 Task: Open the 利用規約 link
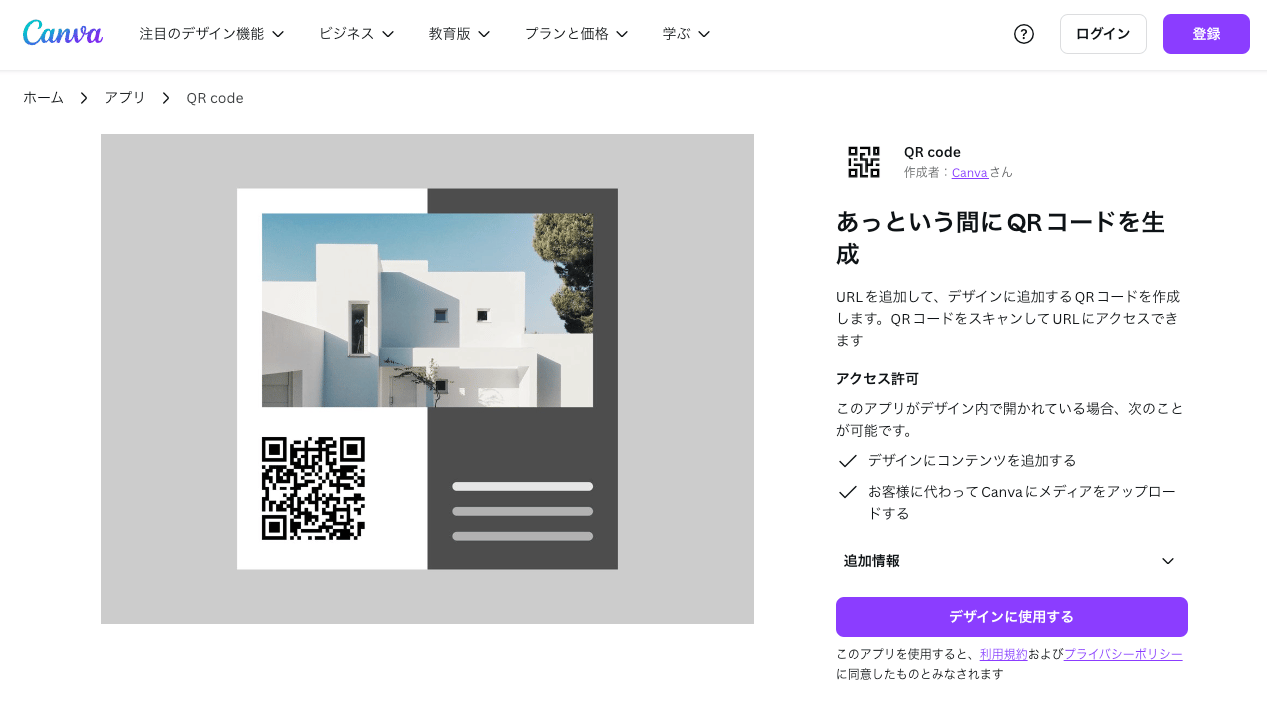tap(1004, 653)
